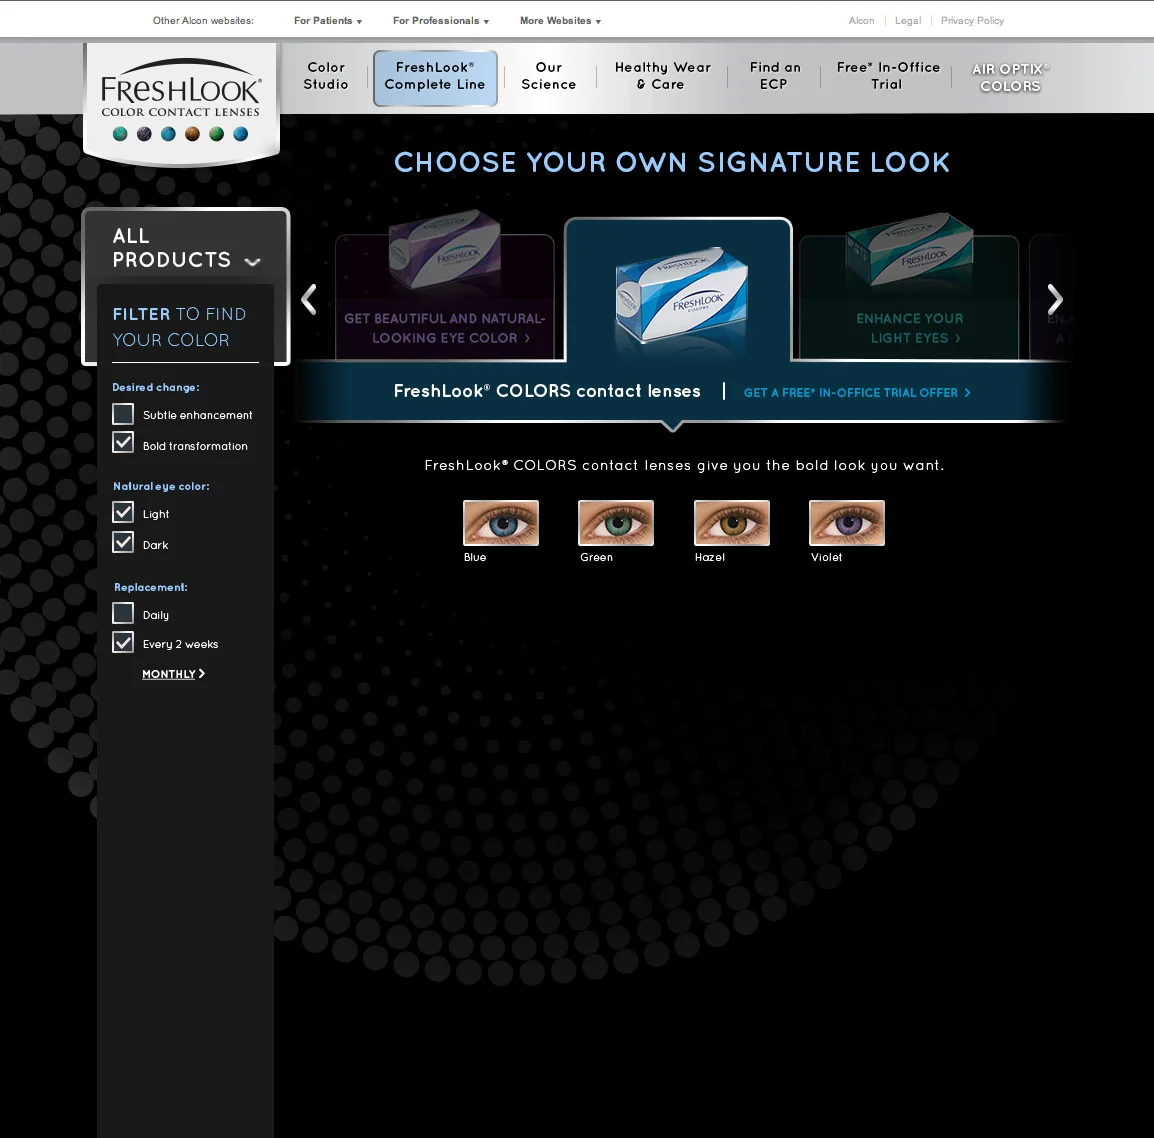Uncheck the Dark natural eye color checkbox
Screen dimensions: 1154x1138
pyautogui.click(x=123, y=542)
